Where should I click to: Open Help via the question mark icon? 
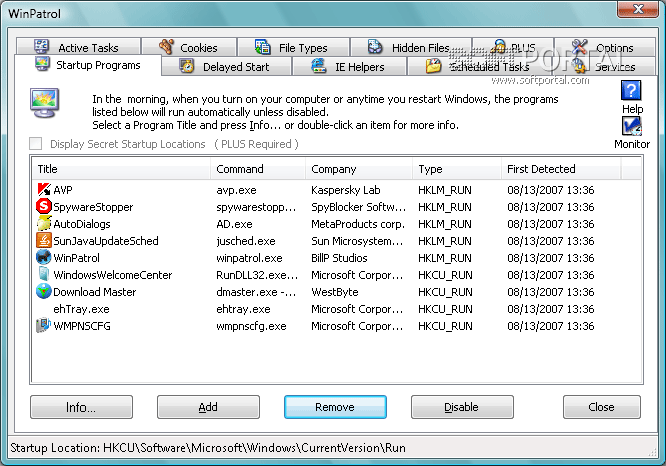click(631, 90)
